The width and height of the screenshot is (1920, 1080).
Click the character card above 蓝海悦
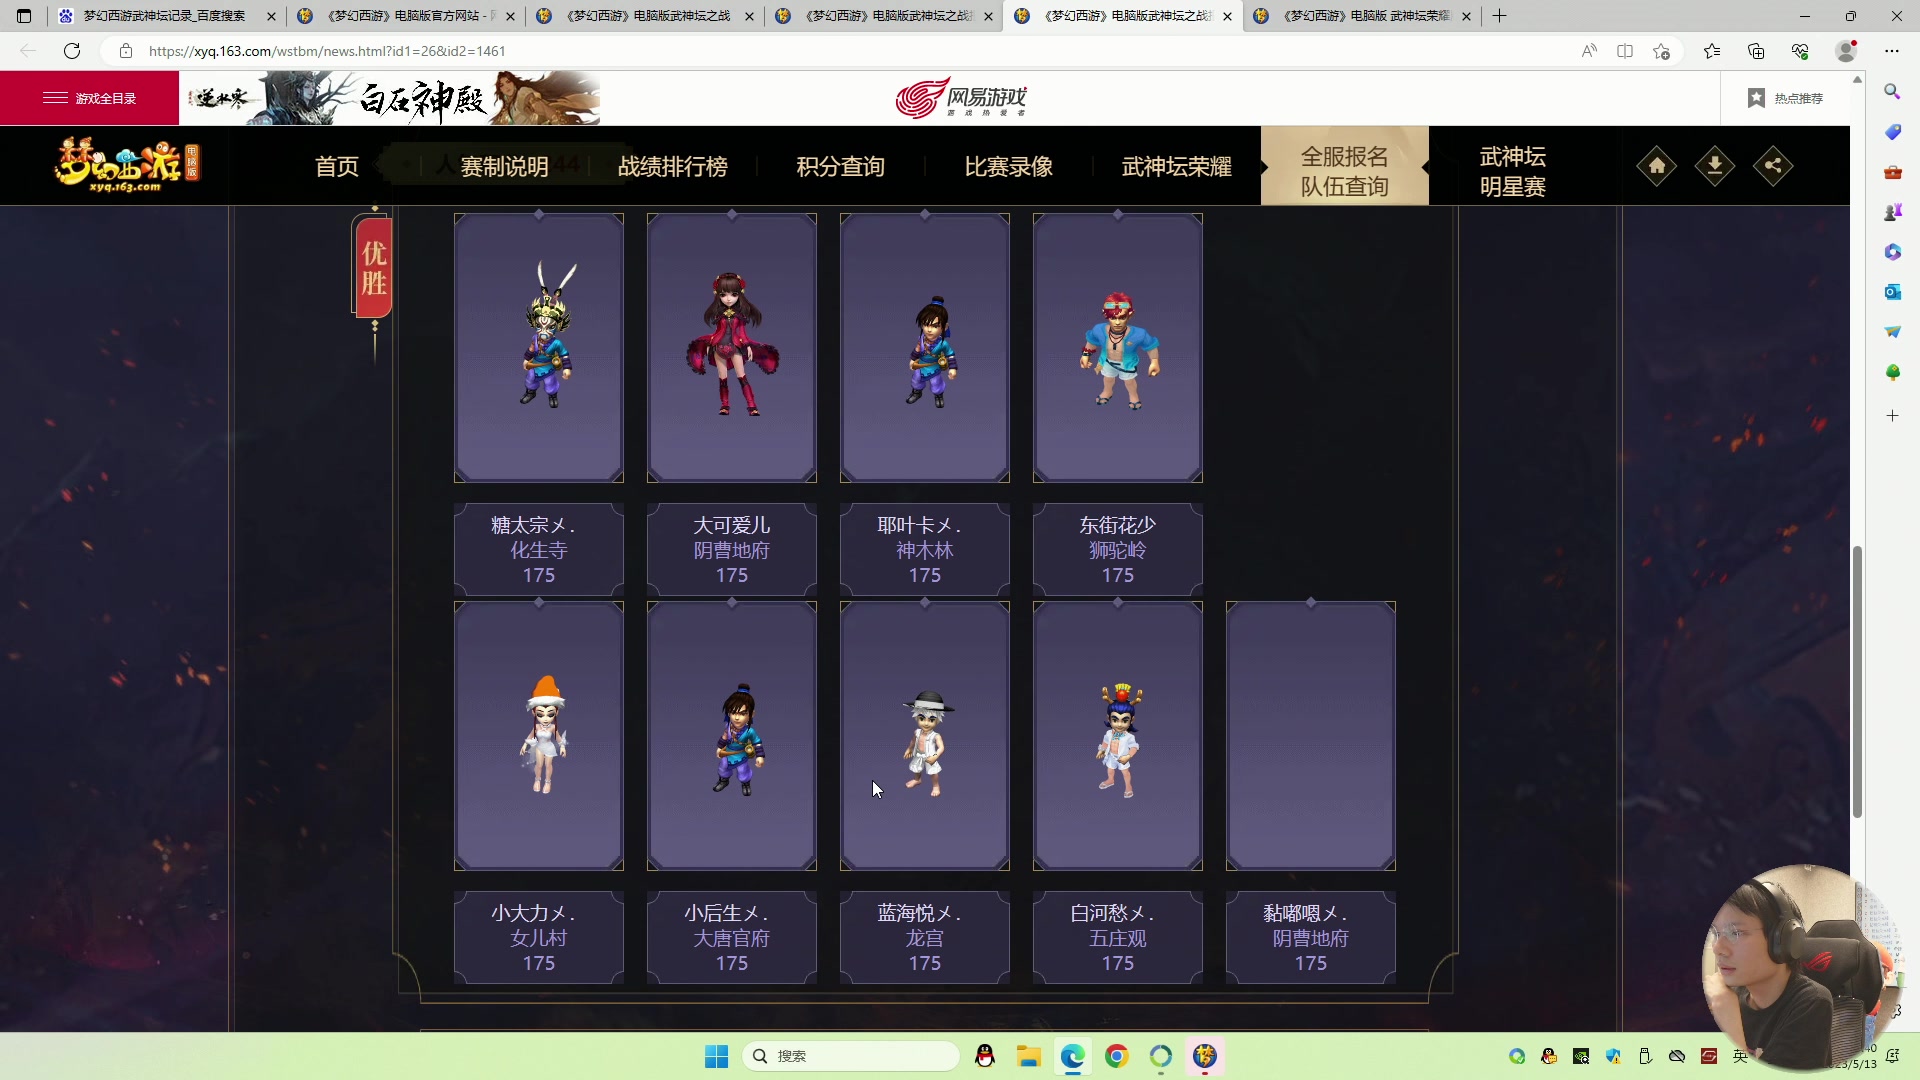(925, 735)
